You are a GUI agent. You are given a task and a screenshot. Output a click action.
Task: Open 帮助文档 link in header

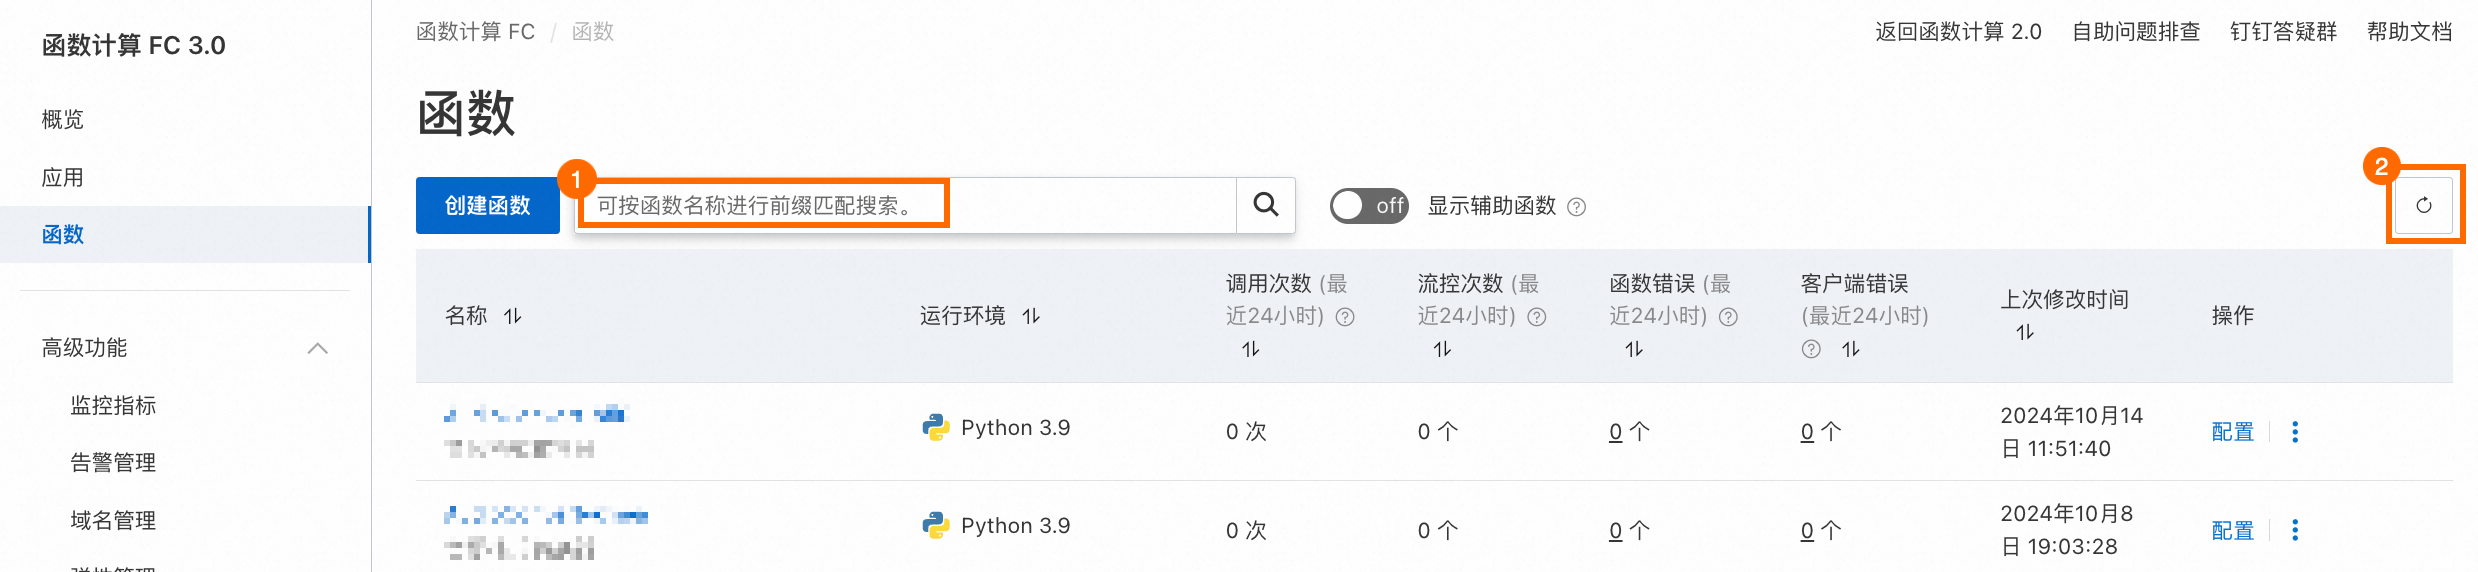click(2409, 32)
